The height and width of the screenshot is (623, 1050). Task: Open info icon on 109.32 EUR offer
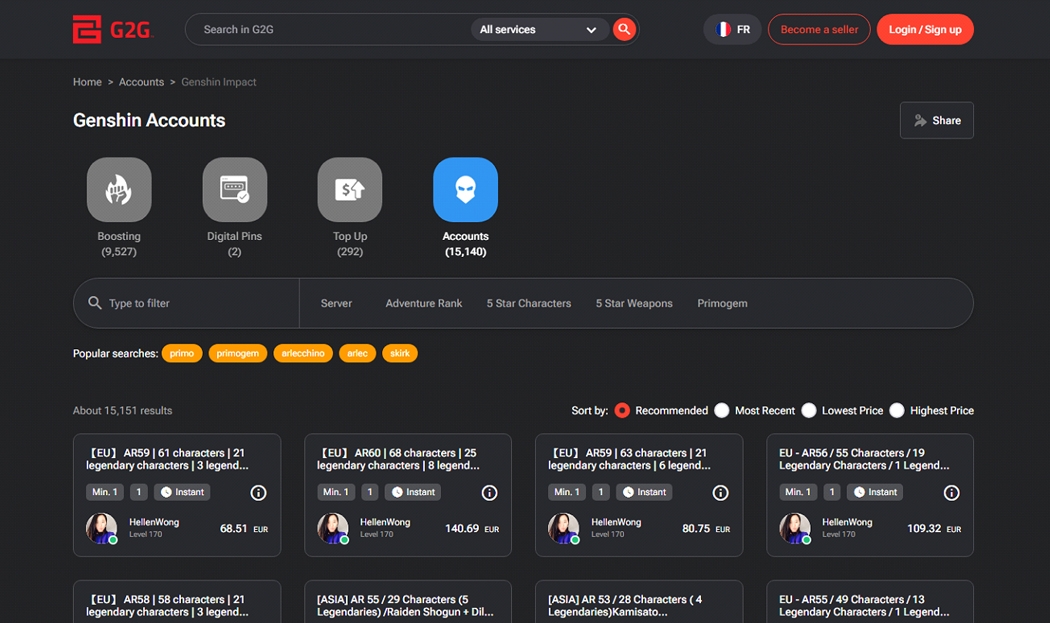[952, 493]
